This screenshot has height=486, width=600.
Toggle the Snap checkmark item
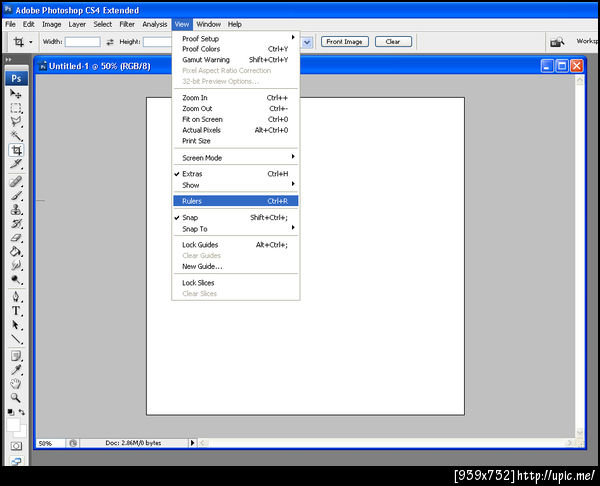[235, 217]
